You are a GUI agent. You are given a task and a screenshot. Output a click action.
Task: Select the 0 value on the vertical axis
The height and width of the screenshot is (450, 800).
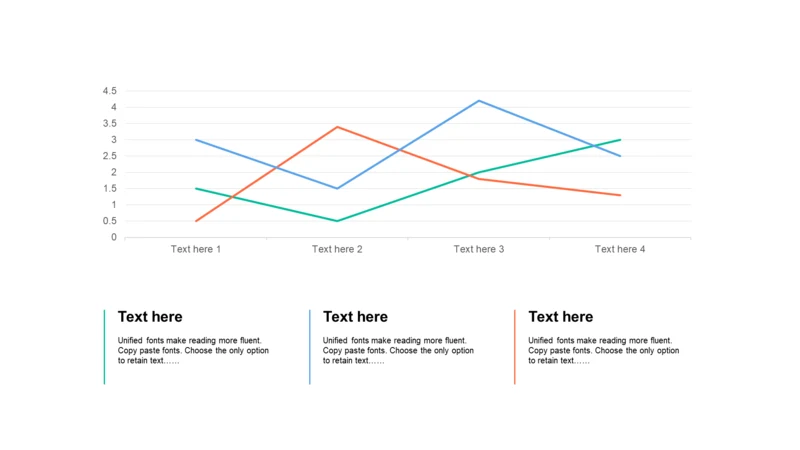point(114,237)
